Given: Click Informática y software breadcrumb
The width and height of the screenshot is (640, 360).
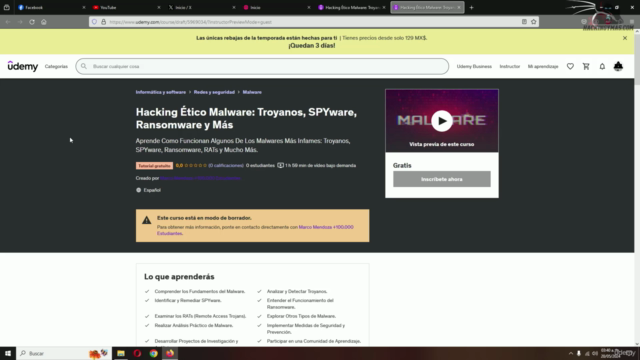Looking at the screenshot, I should (161, 92).
